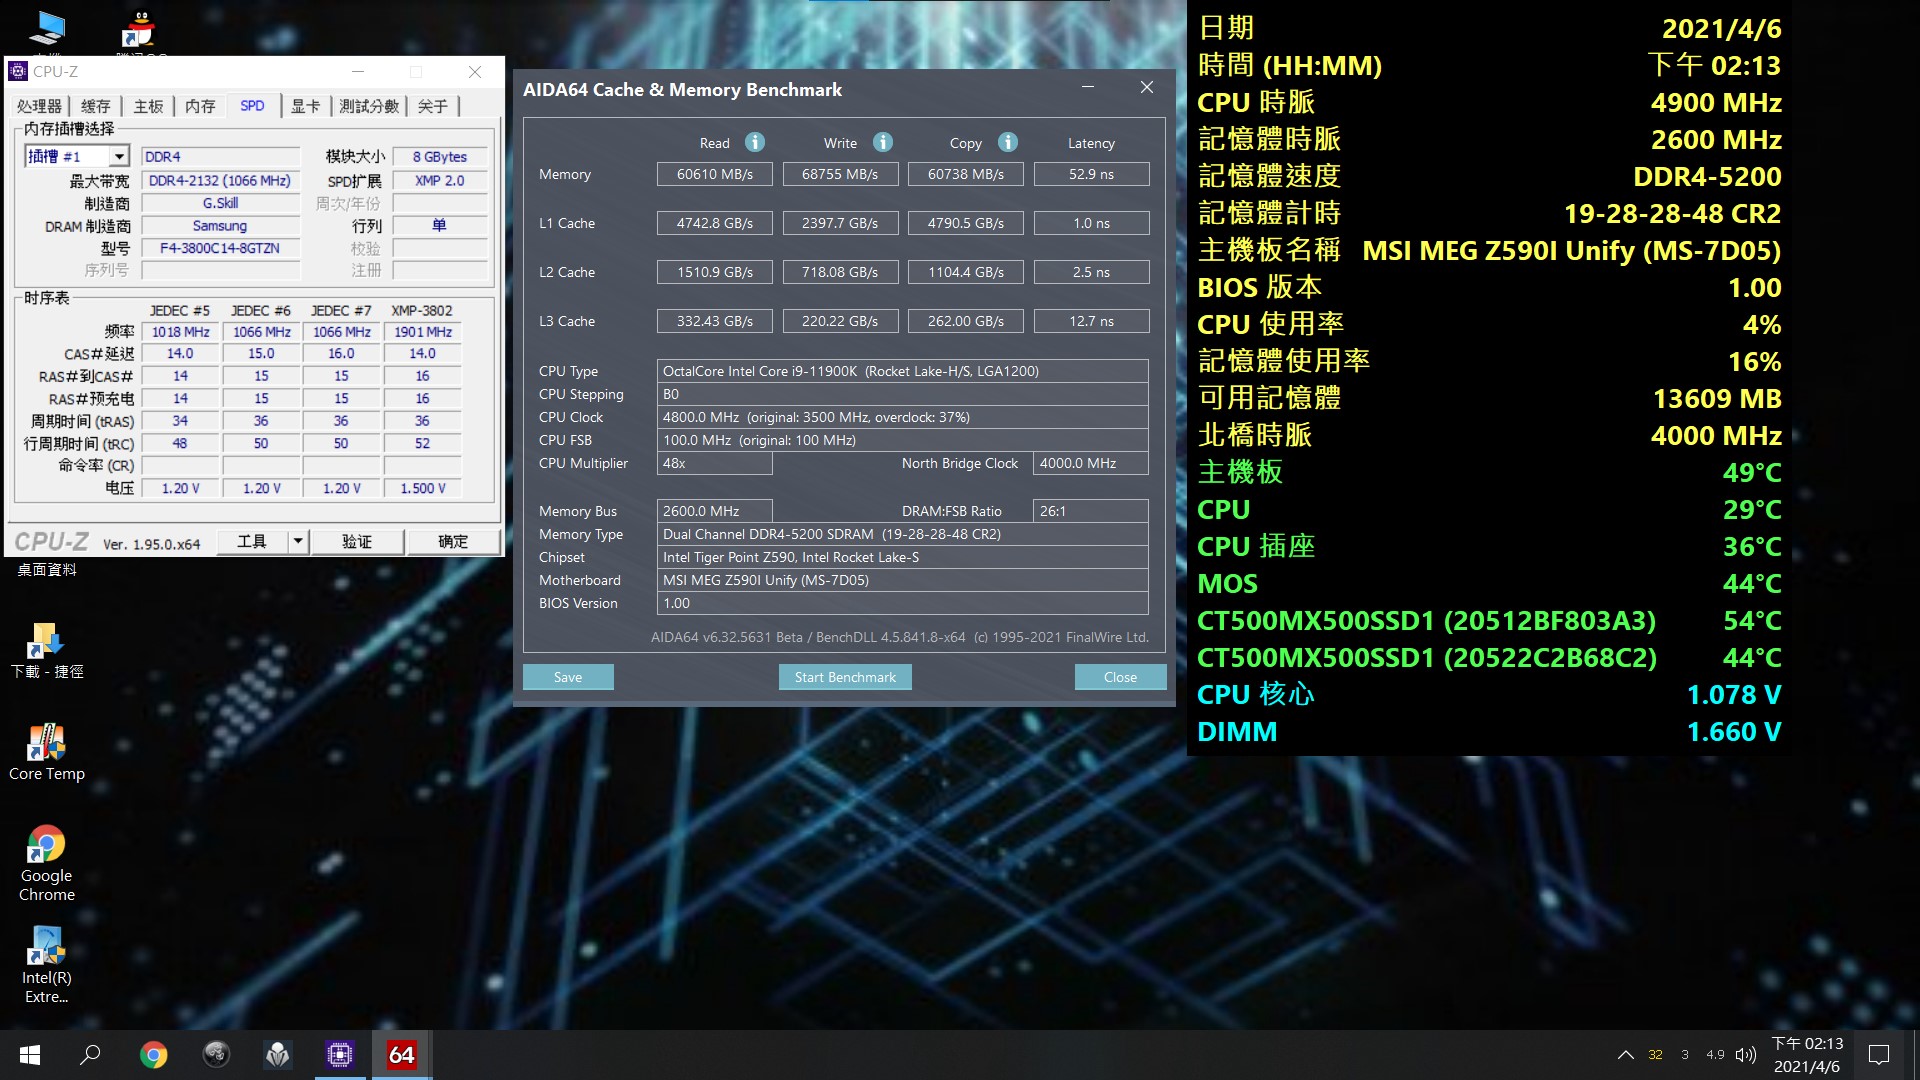Switch to the 内存 tab in CPU-Z
This screenshot has height=1080, width=1920.
(200, 106)
